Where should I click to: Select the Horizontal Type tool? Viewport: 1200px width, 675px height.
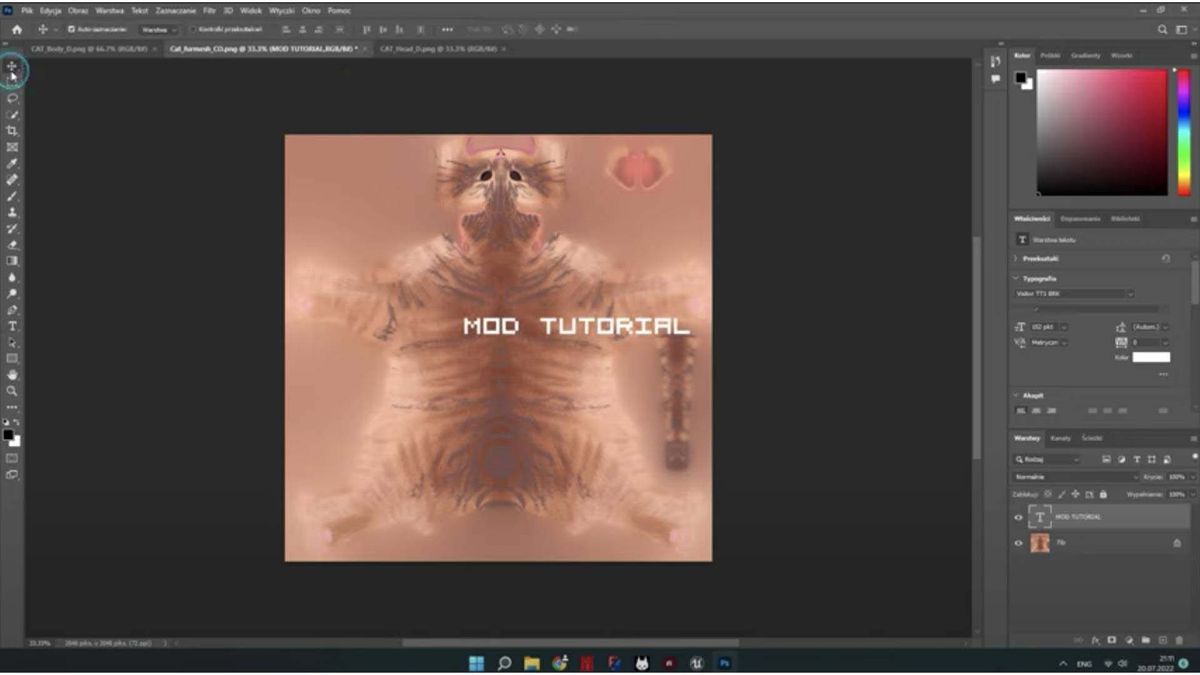pyautogui.click(x=12, y=326)
